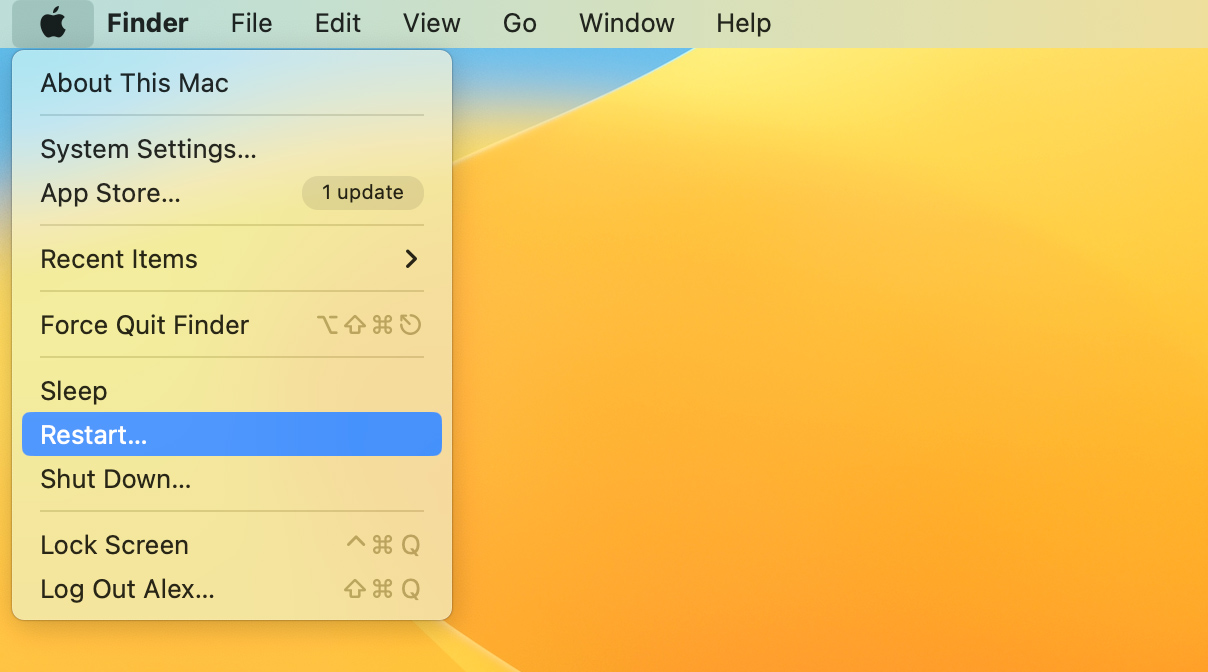Viewport: 1208px width, 672px height.
Task: Choose Force Quit Finder
Action: click(232, 325)
